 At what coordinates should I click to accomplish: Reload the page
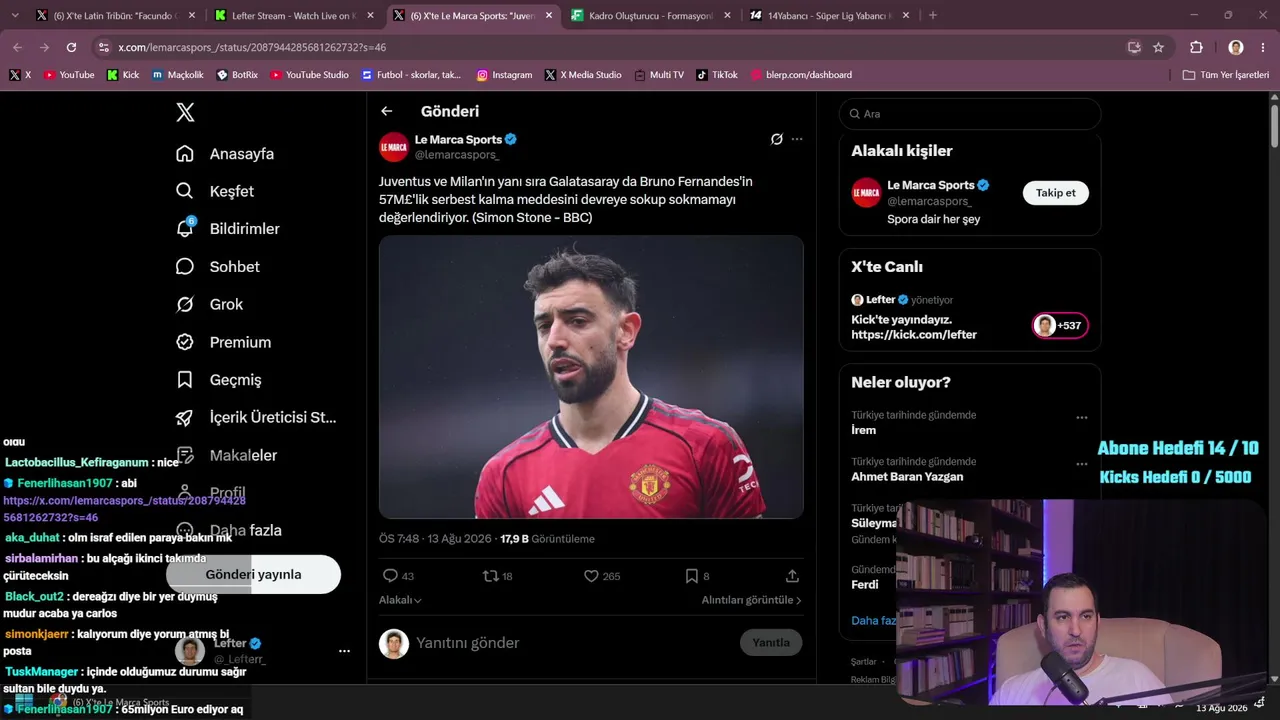(x=71, y=47)
